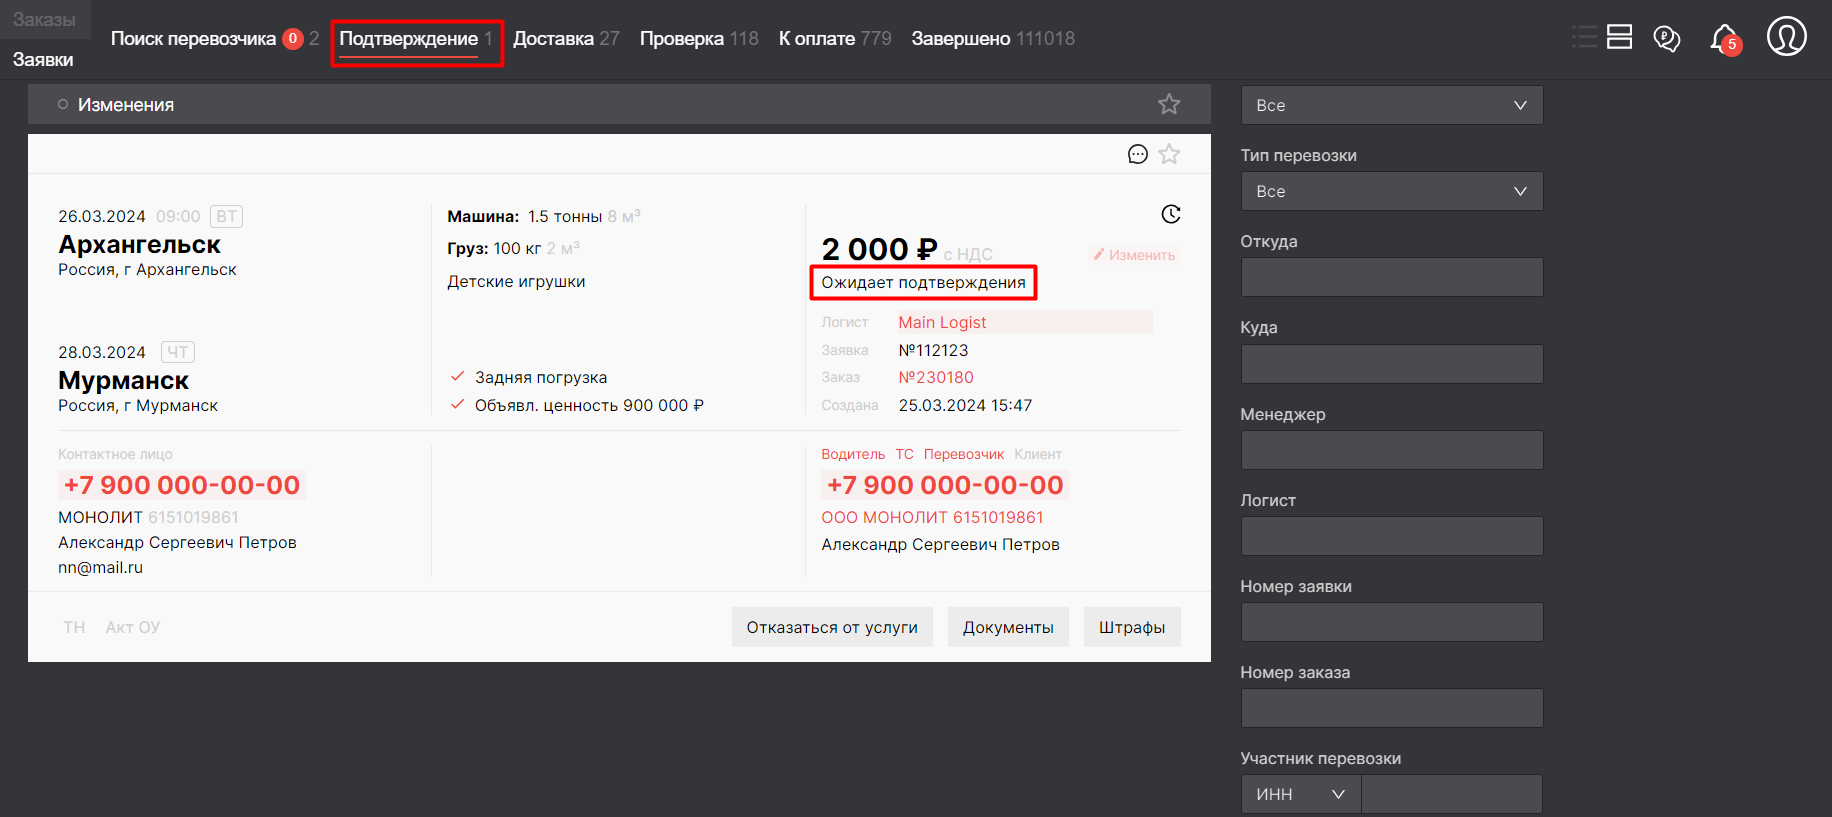Switch to Проверка tab
Viewport: 1832px width, 817px height.
(681, 38)
